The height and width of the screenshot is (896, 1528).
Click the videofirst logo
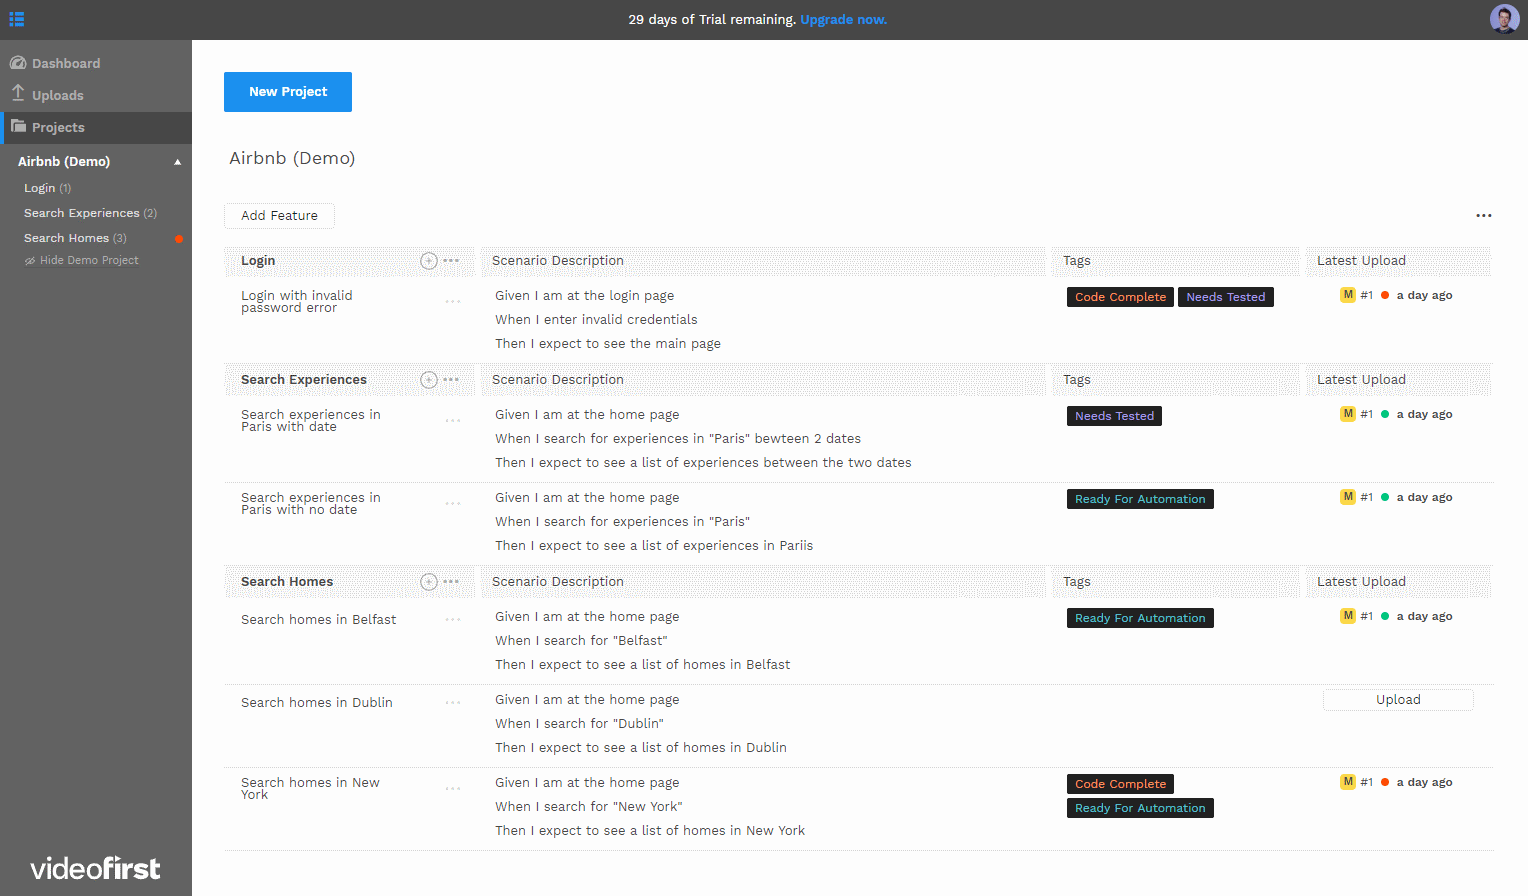point(95,868)
